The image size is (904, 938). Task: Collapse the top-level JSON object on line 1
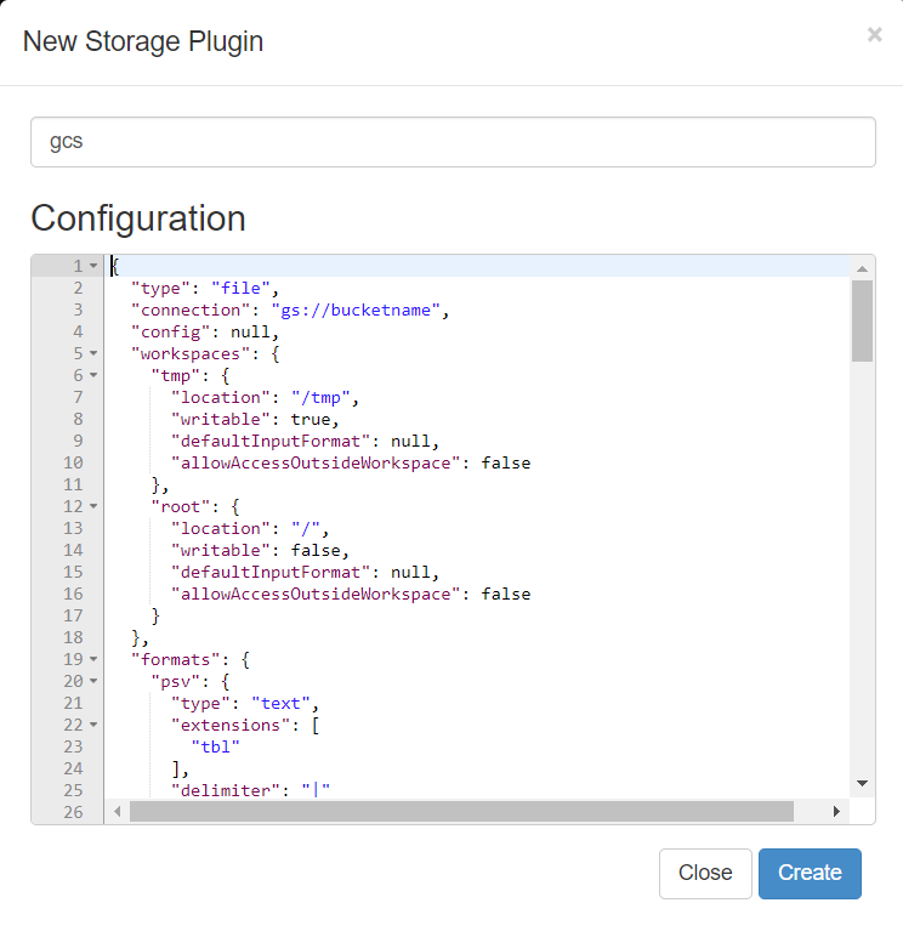[91, 266]
